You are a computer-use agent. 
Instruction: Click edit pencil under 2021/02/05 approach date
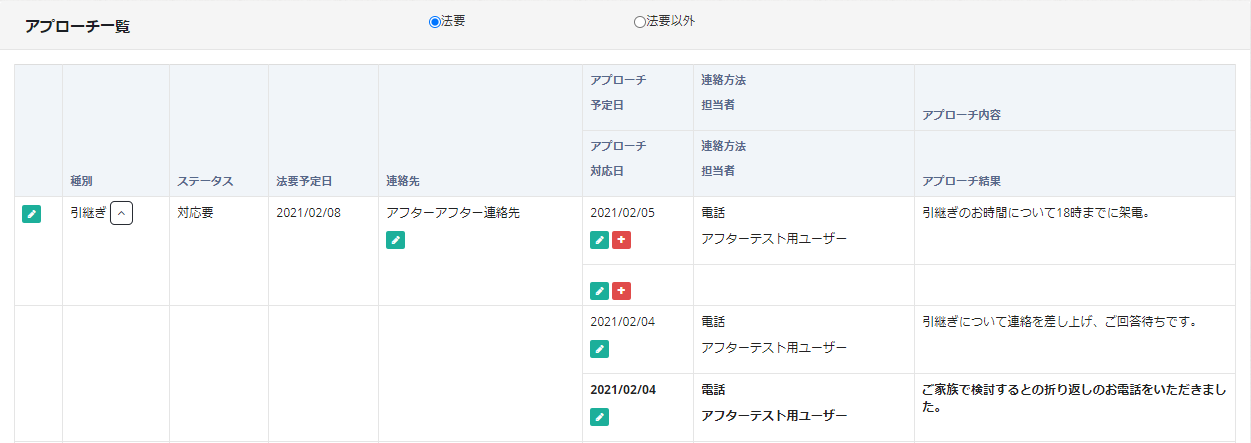pyautogui.click(x=599, y=240)
